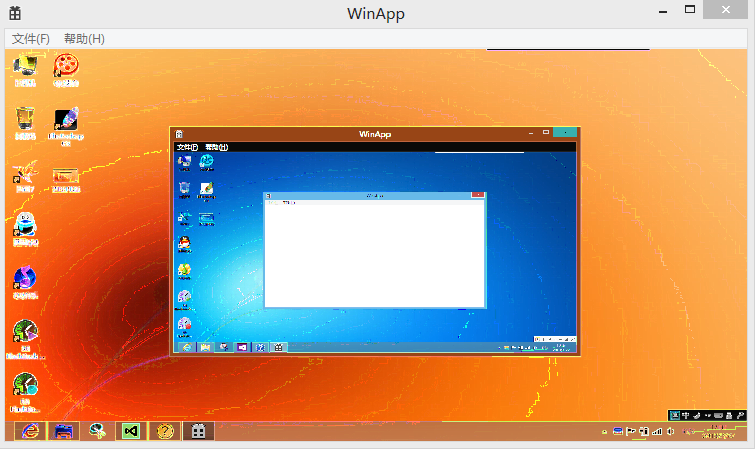755x449 pixels.
Task: Click the network signal bars tray icon
Action: [x=657, y=431]
